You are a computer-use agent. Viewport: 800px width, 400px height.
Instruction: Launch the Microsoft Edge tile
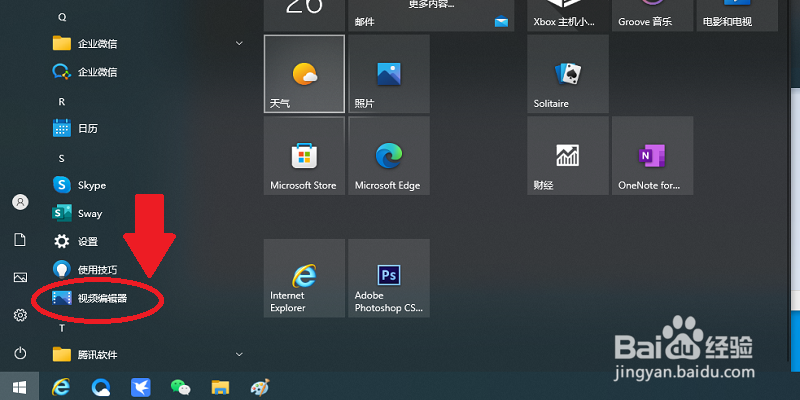tap(389, 155)
